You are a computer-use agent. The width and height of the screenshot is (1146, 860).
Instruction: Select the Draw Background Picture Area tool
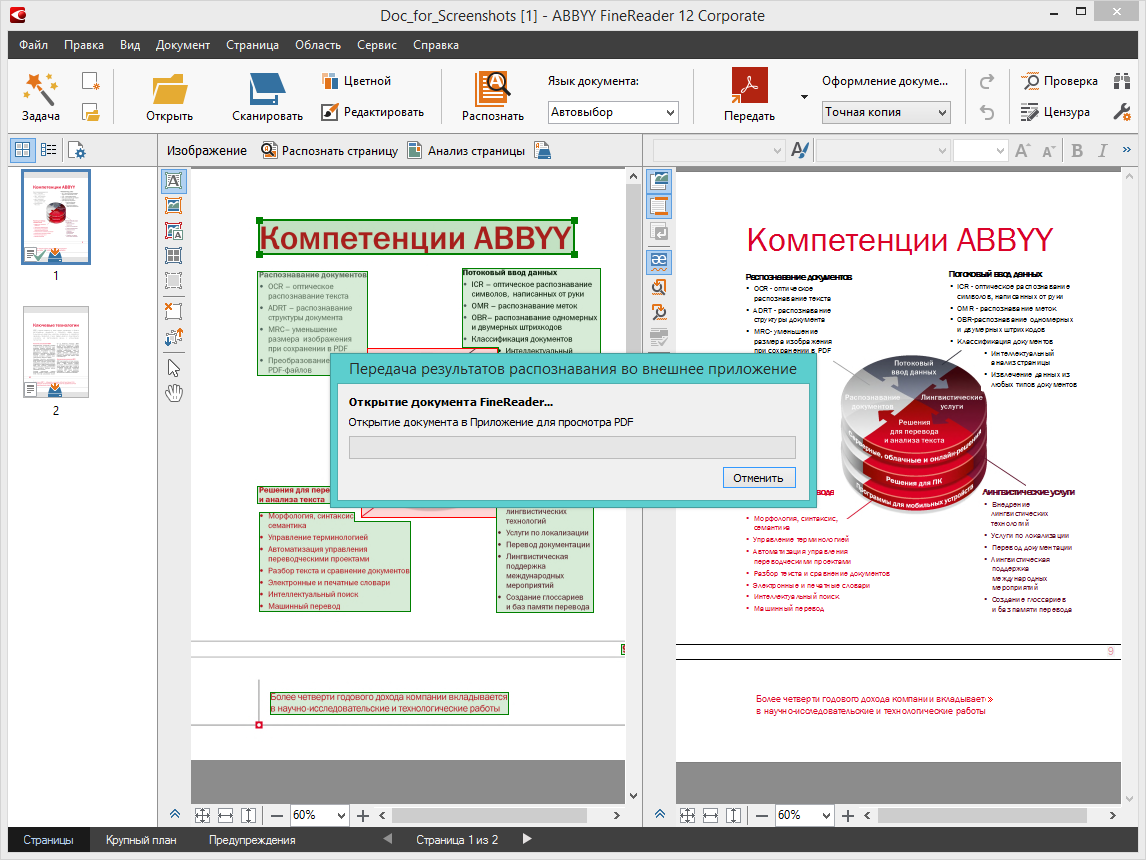[174, 231]
